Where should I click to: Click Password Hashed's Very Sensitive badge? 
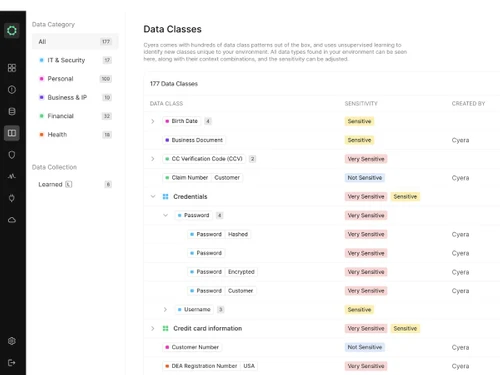coord(366,234)
